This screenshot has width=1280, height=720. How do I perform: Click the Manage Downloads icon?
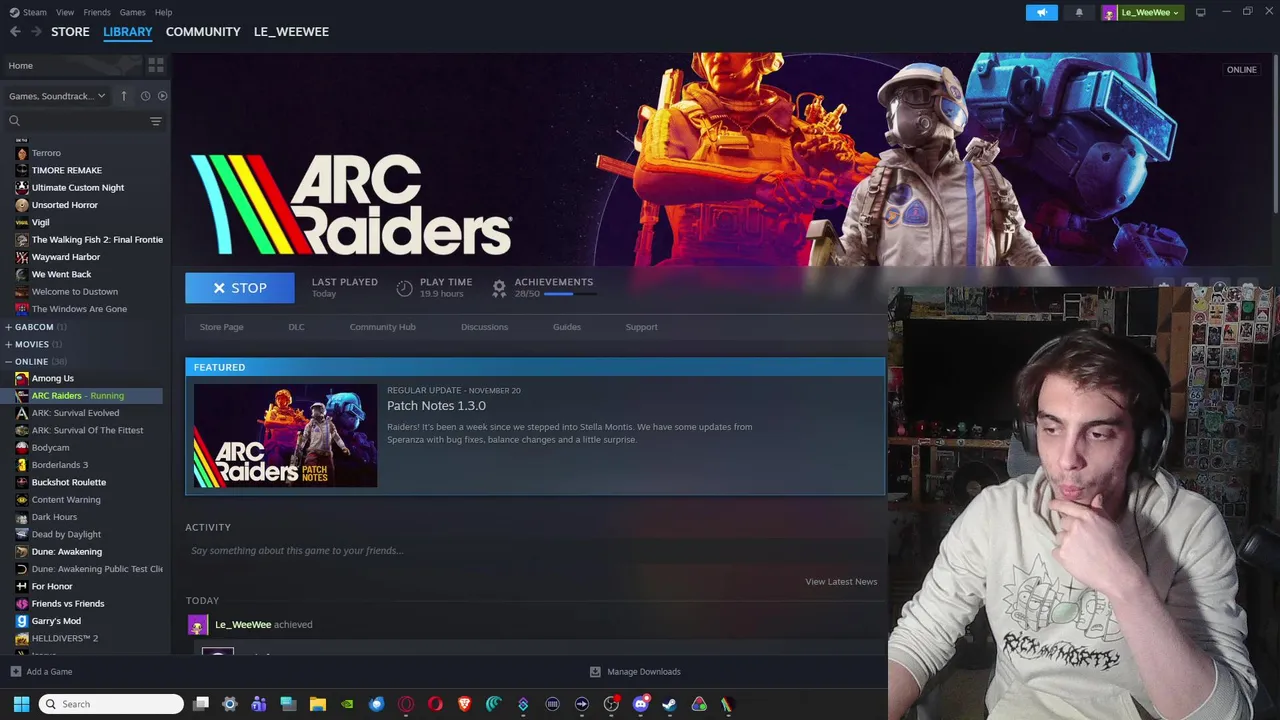pos(595,671)
